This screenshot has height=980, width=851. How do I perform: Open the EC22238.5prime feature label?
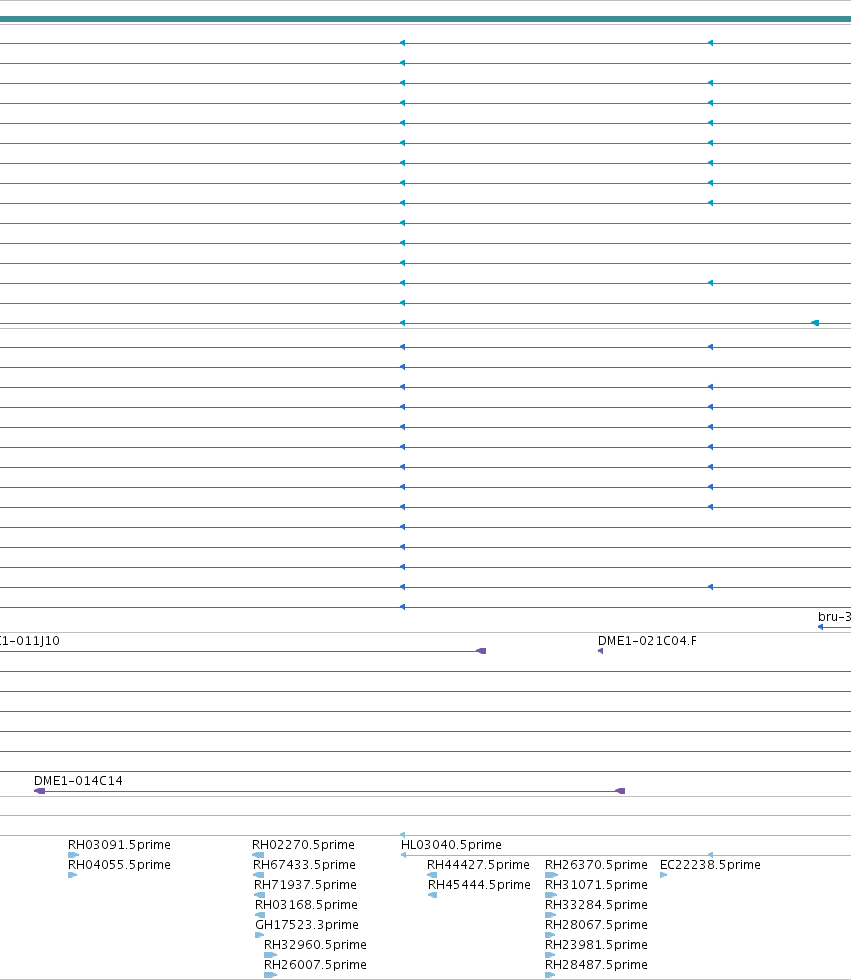(710, 865)
